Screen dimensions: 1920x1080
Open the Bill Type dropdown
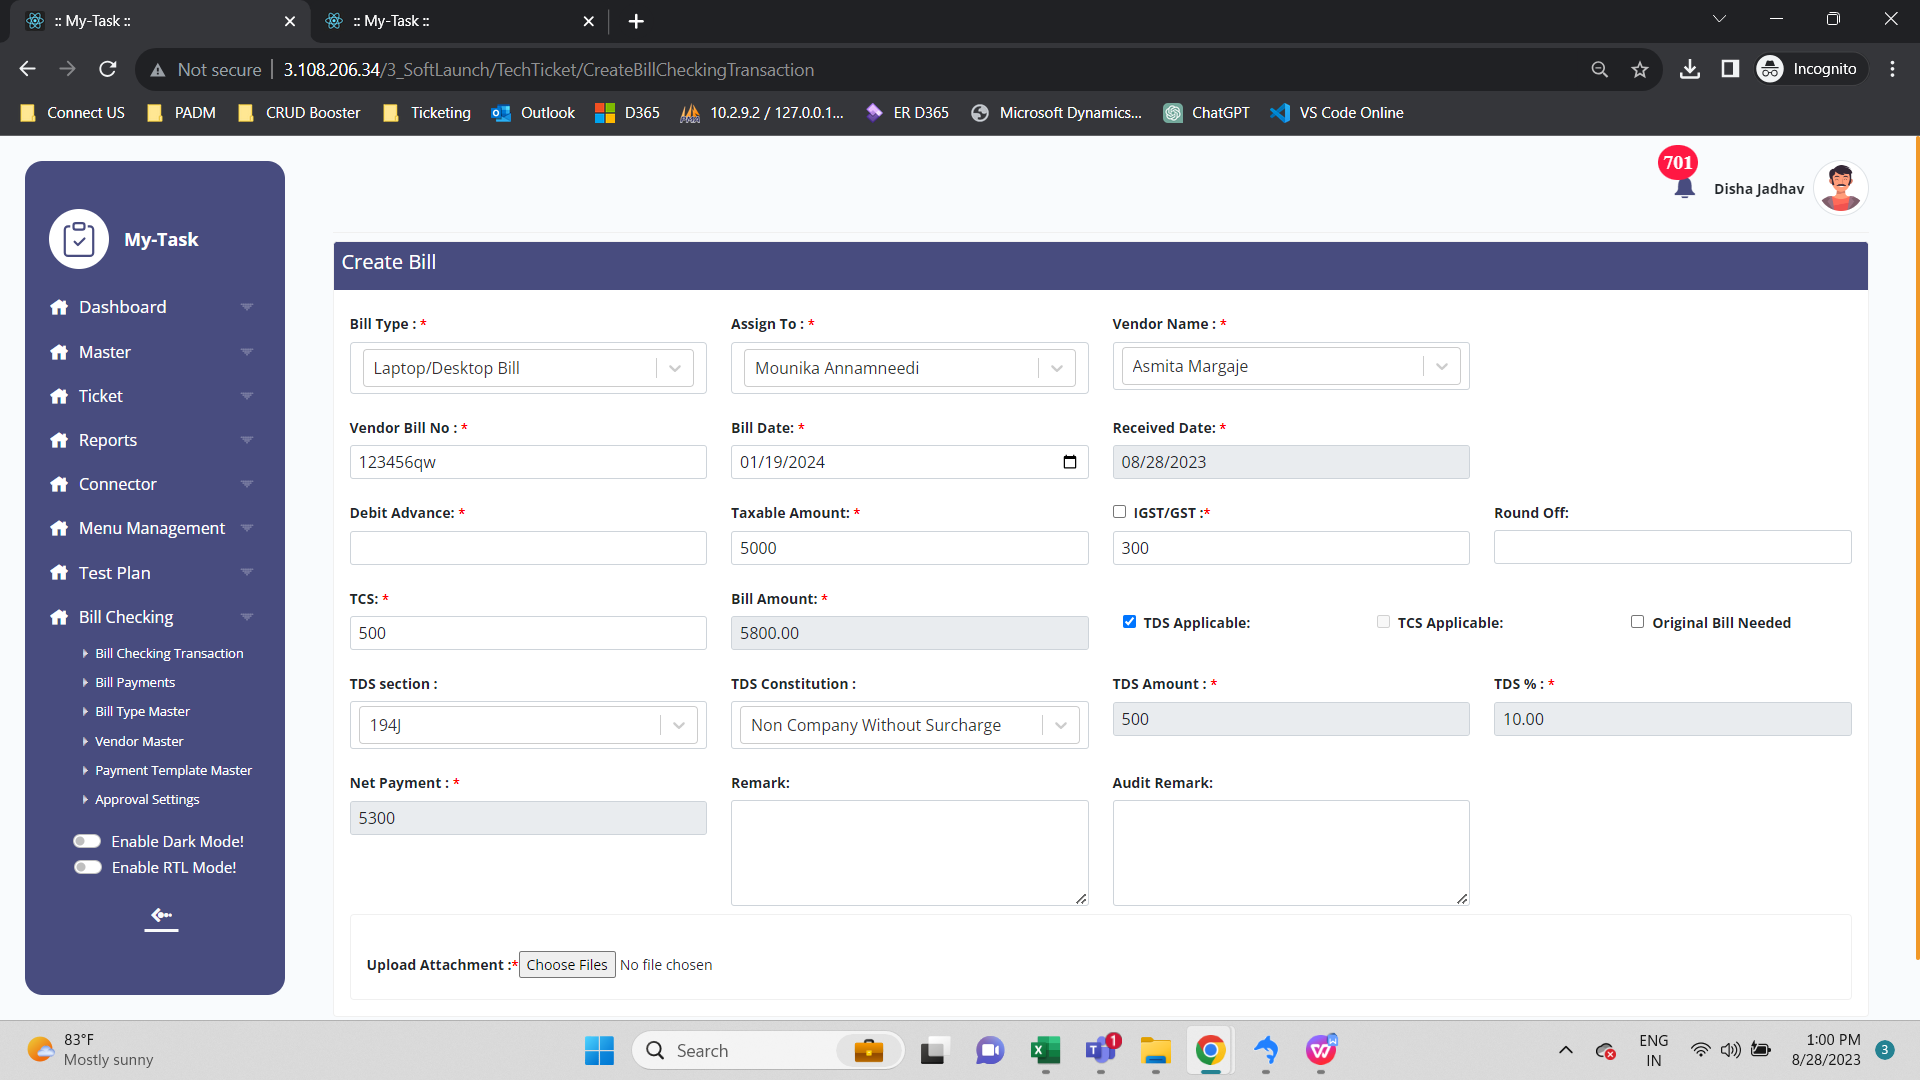pyautogui.click(x=528, y=368)
